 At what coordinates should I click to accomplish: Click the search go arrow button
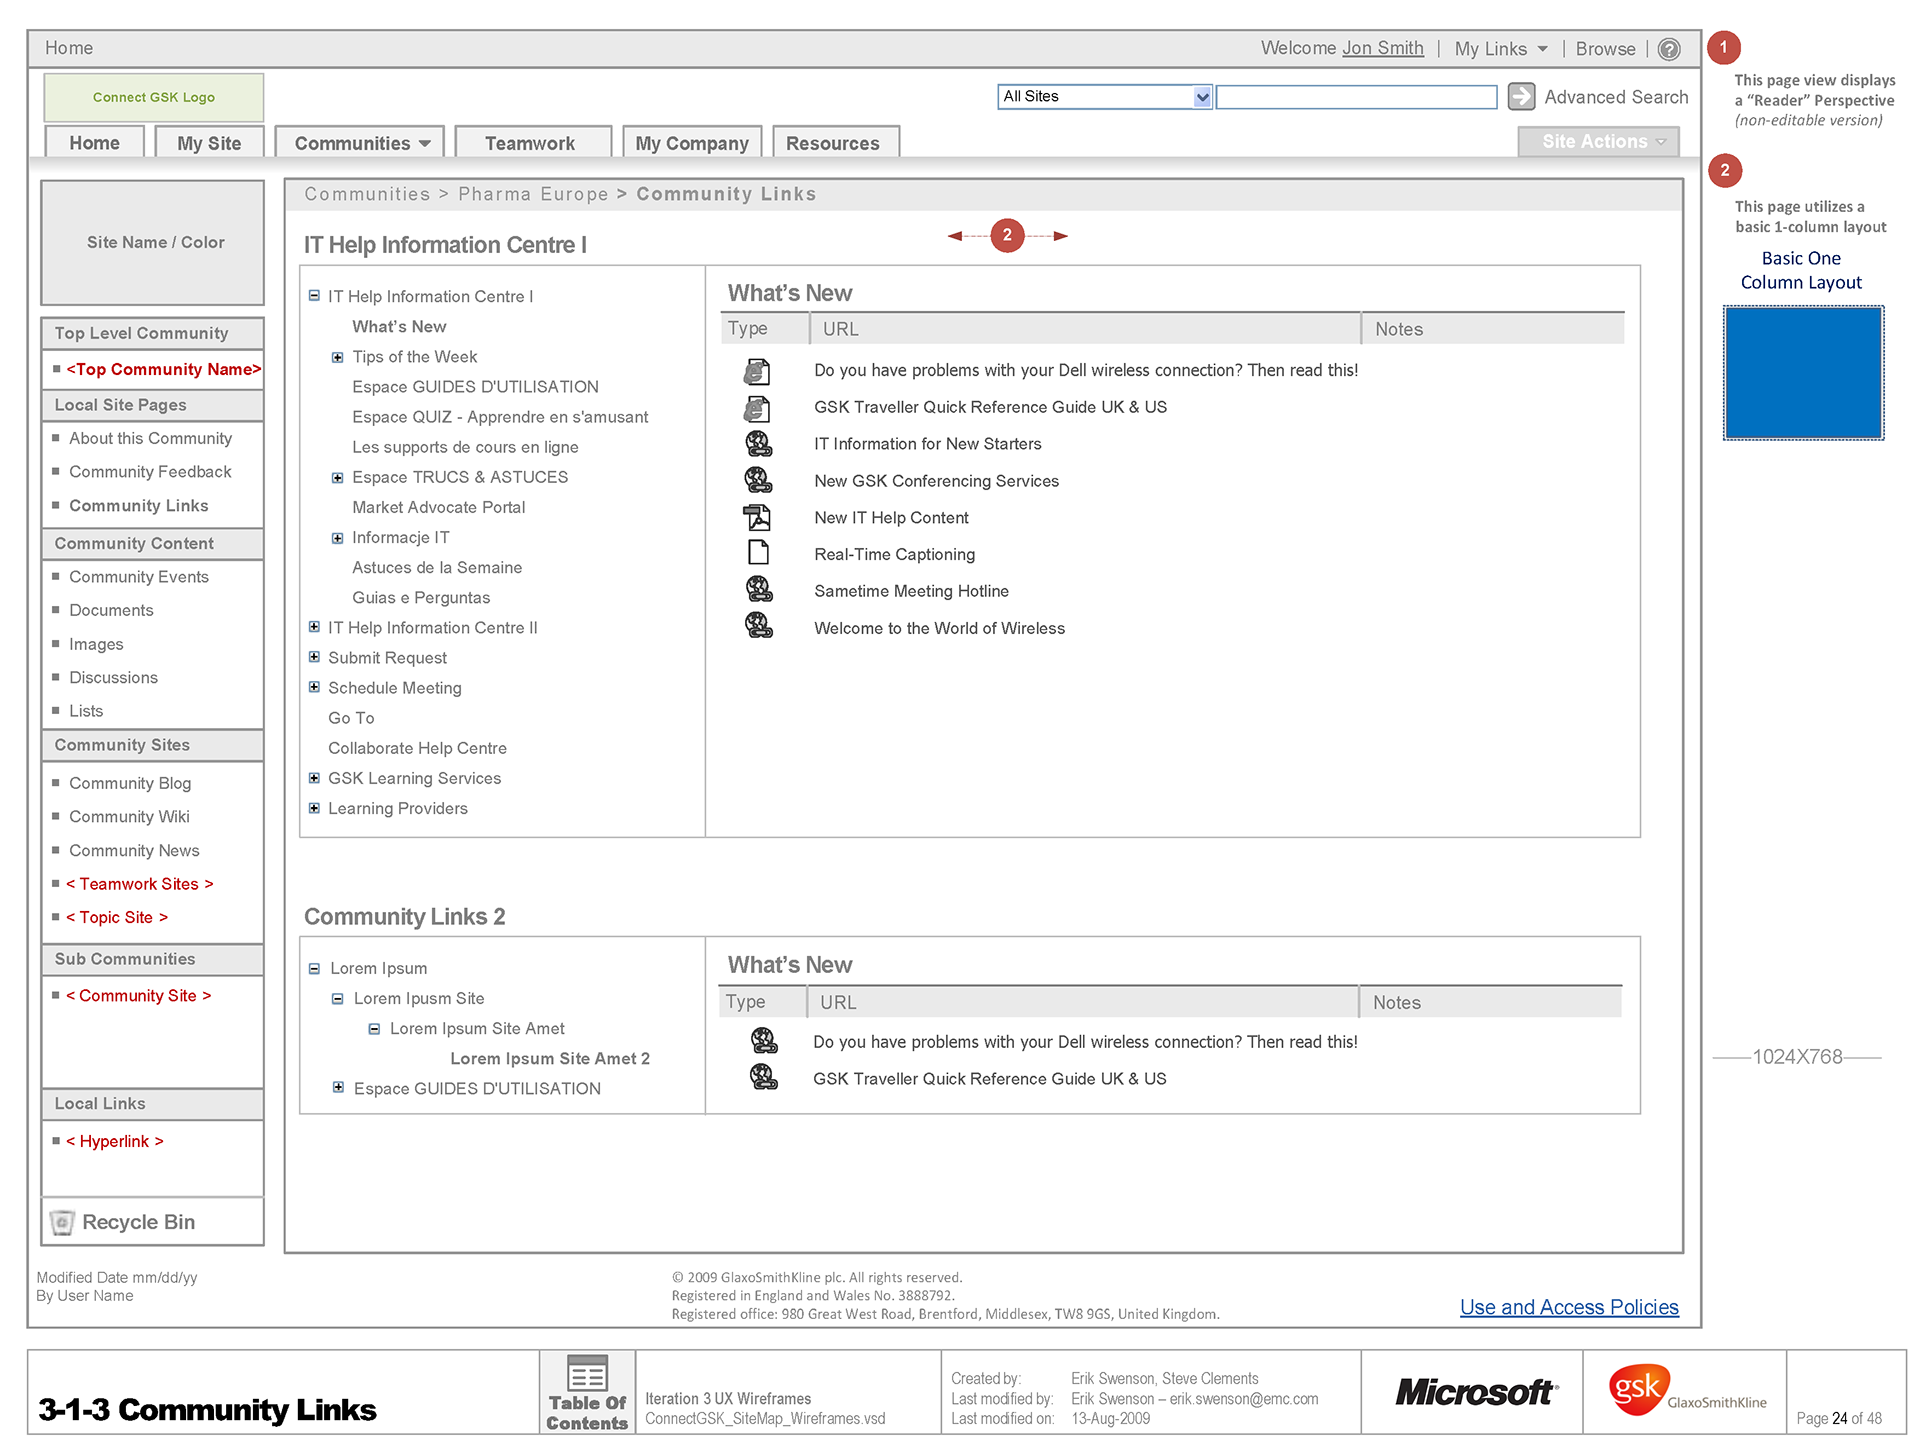[1520, 96]
